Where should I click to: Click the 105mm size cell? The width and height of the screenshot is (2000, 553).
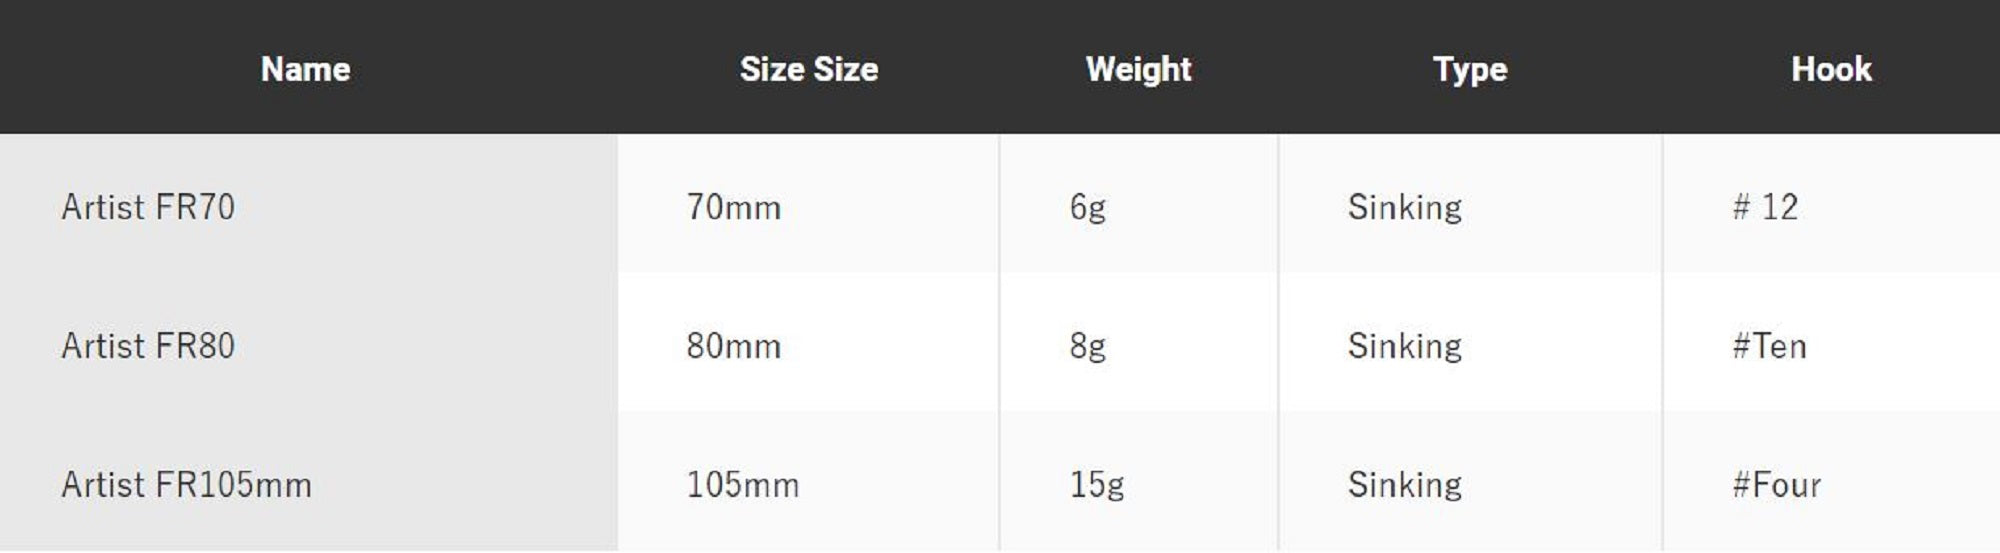[742, 485]
